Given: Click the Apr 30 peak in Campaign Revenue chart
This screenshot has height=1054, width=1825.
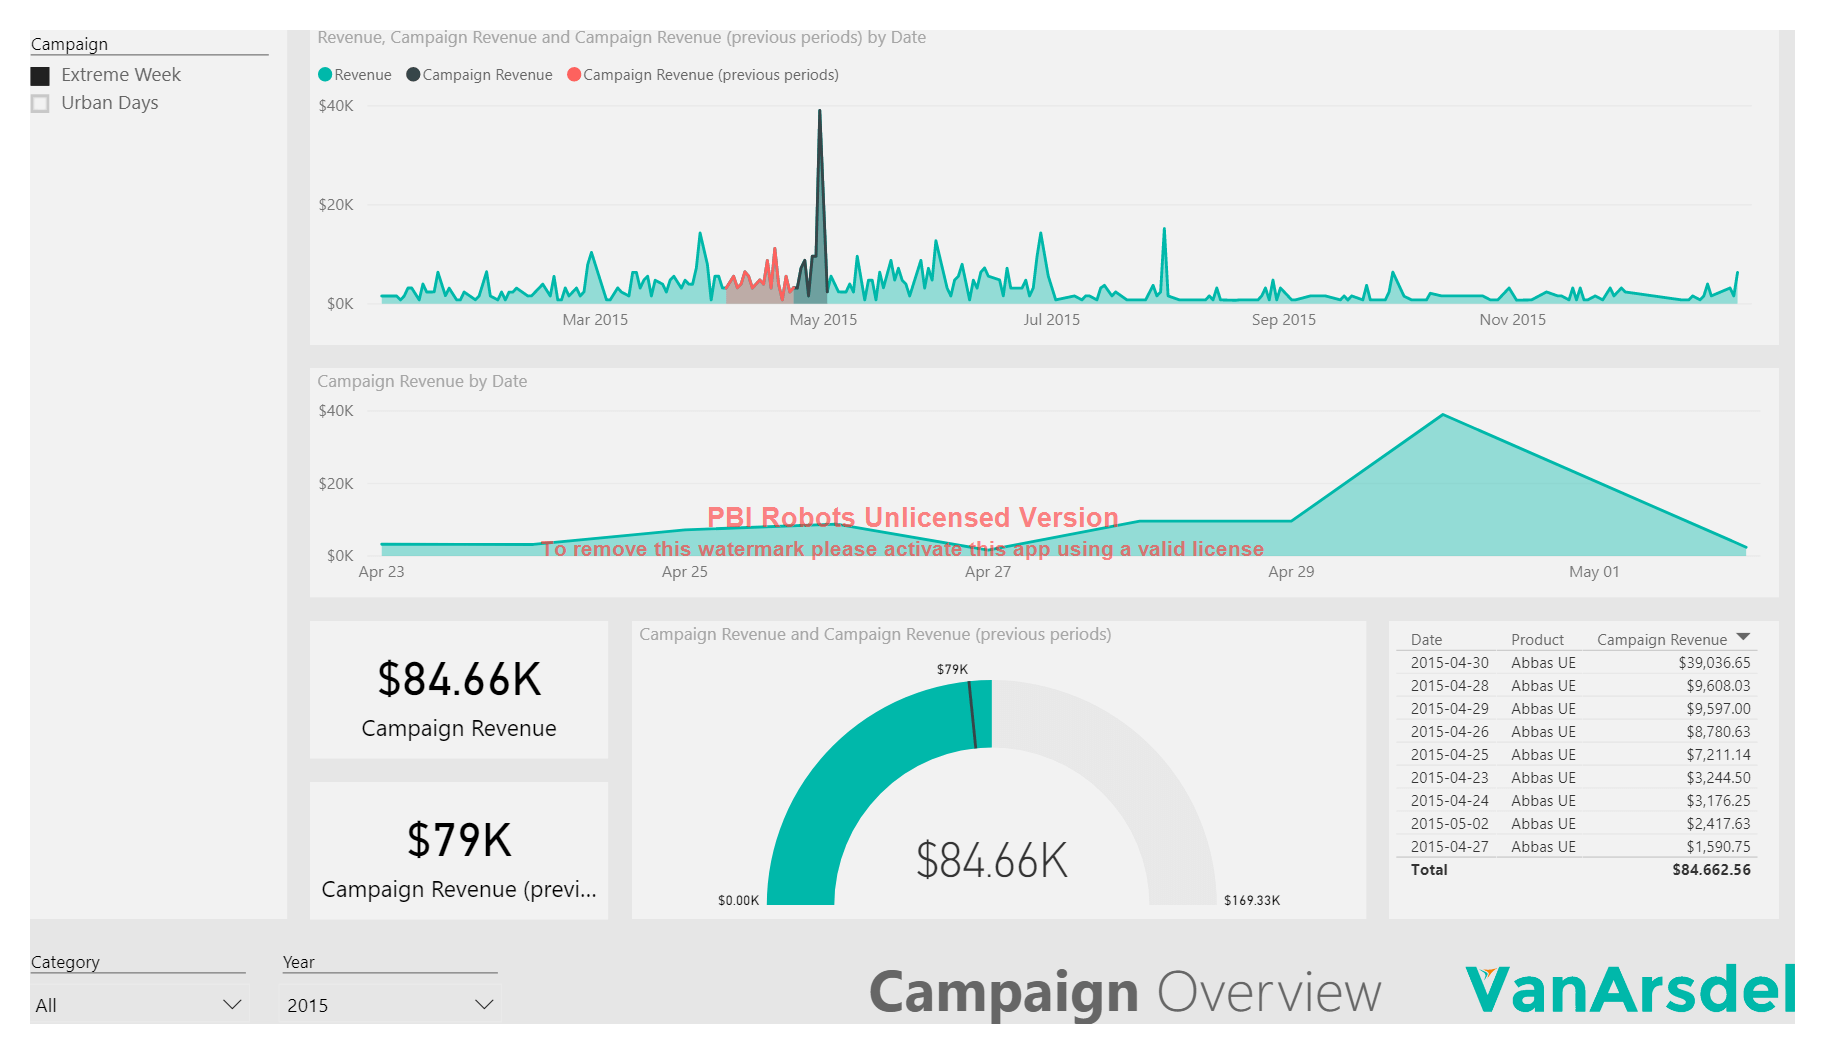Looking at the screenshot, I should tap(1443, 415).
